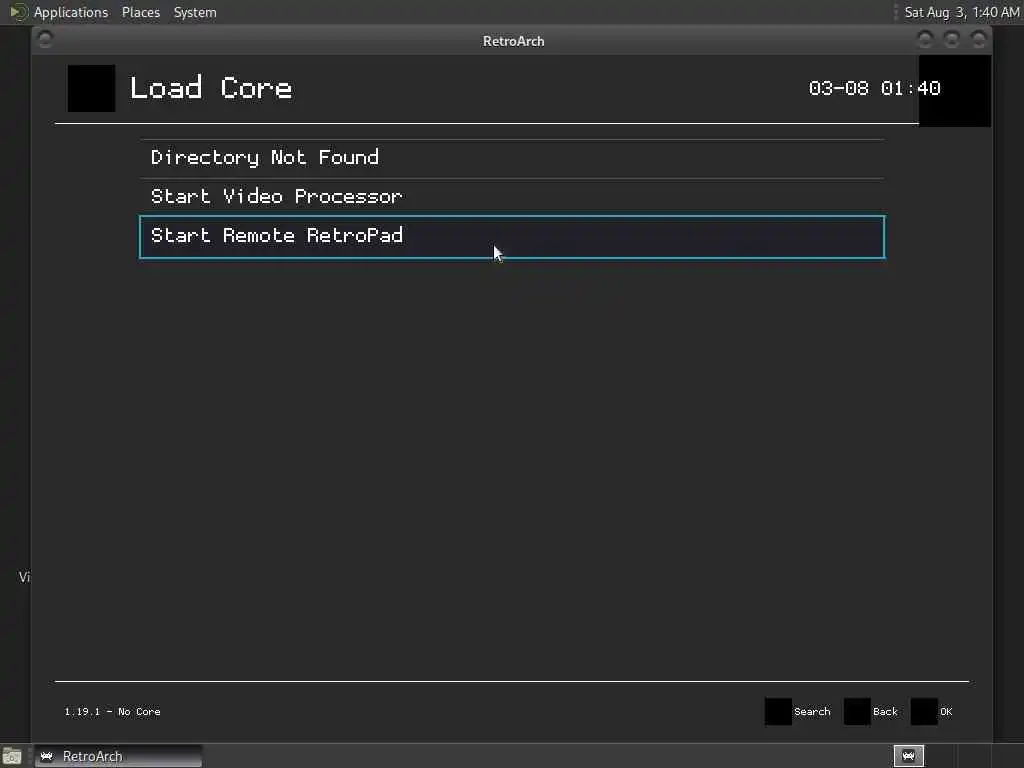Click the show desktop icon in taskbar
This screenshot has height=768, width=1024.
12,757
